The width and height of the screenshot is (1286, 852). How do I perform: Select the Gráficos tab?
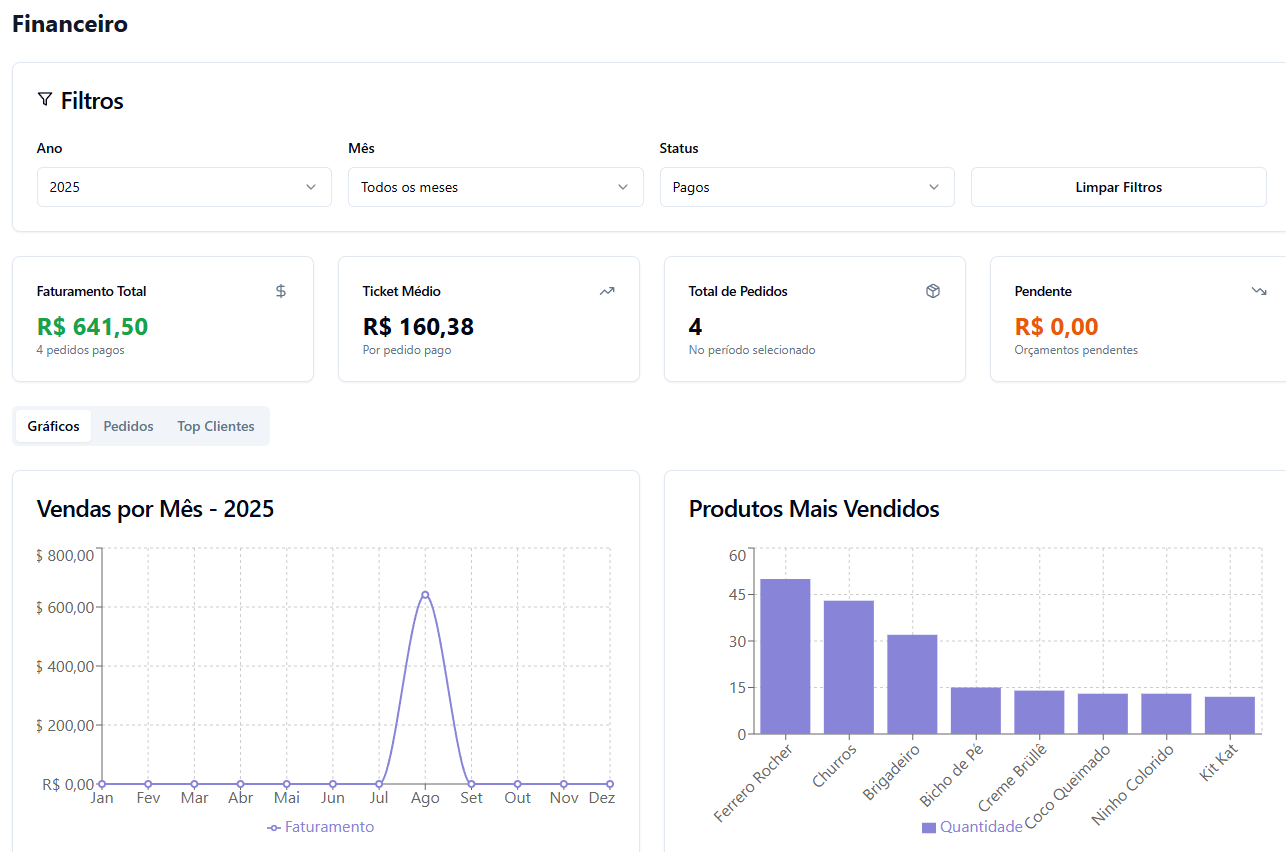tap(54, 426)
